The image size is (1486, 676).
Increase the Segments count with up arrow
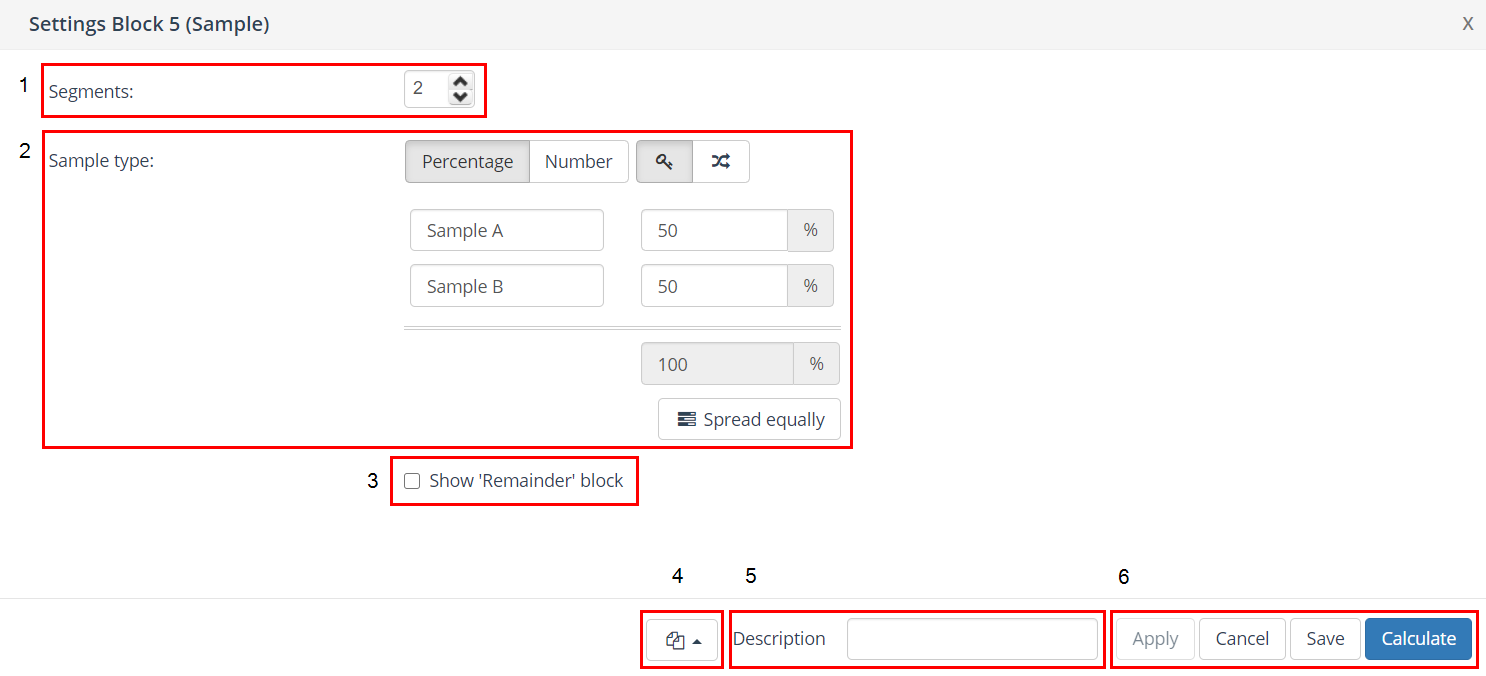click(460, 82)
